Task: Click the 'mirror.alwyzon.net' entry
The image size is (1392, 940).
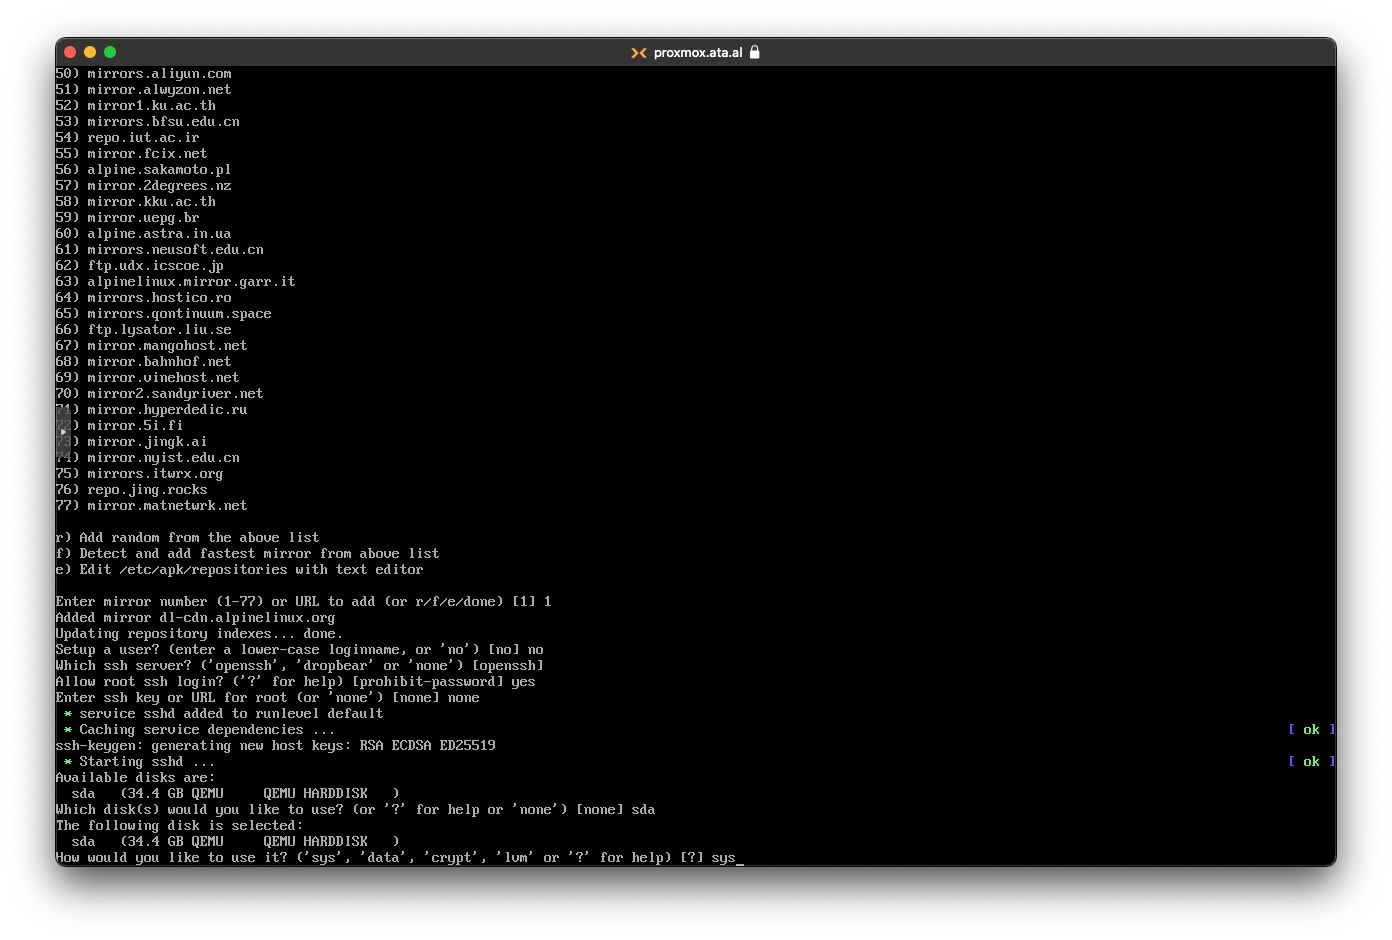Action: 144,90
